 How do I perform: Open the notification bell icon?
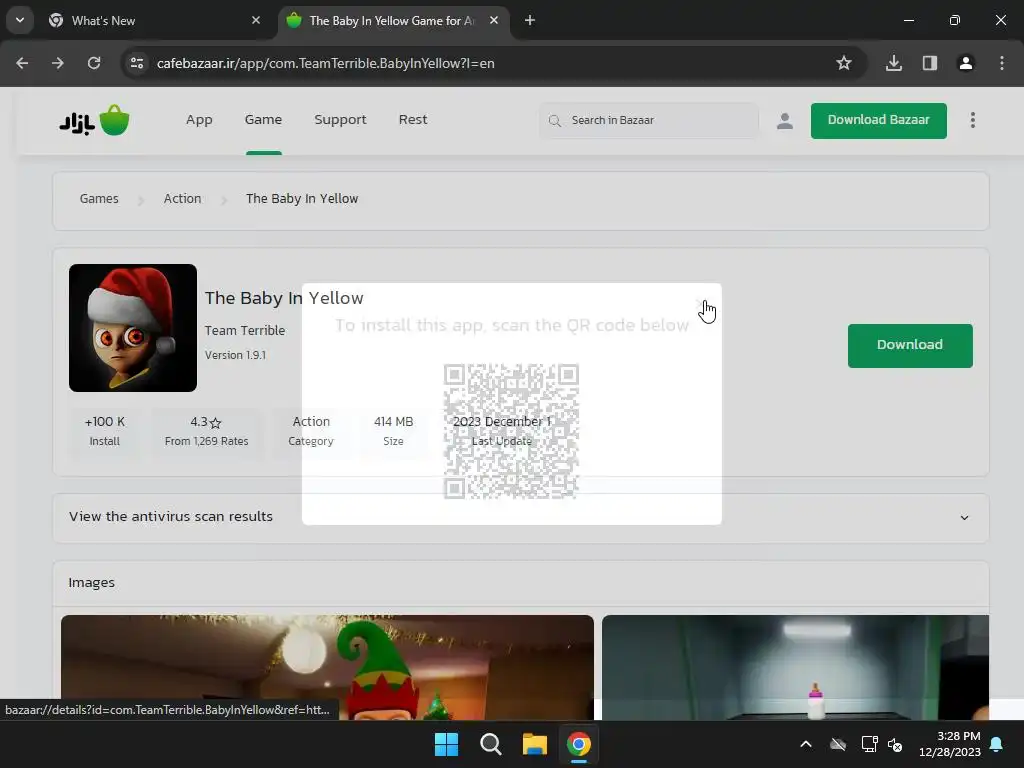[x=997, y=744]
